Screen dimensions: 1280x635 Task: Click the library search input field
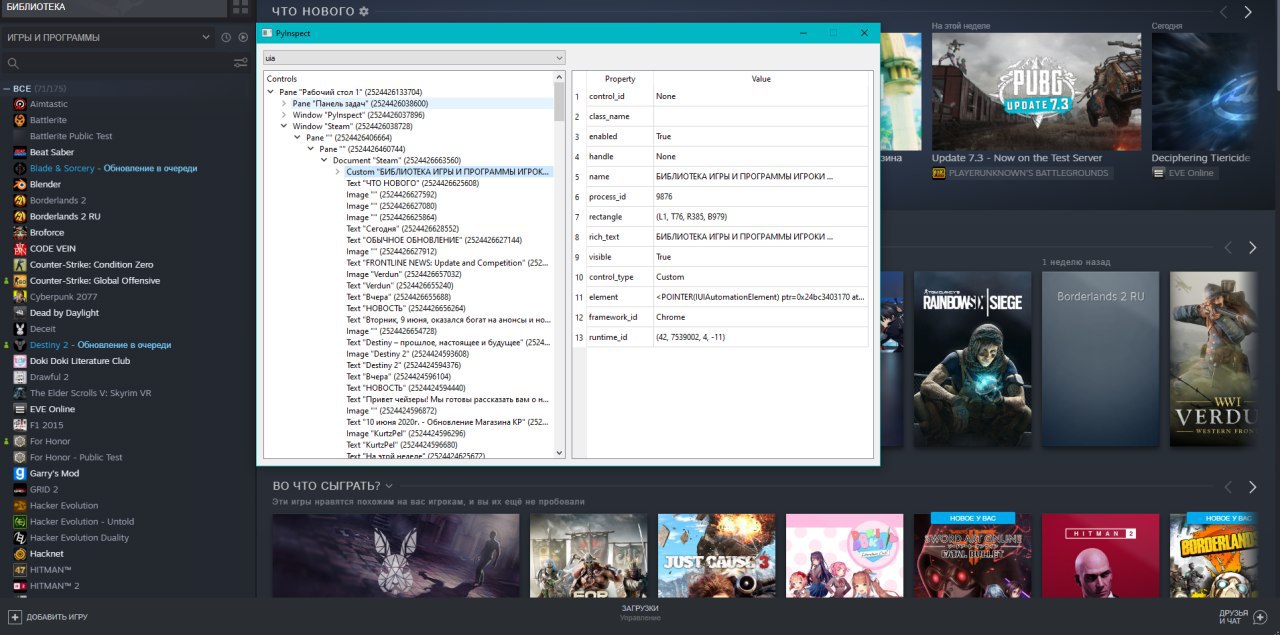[x=120, y=63]
